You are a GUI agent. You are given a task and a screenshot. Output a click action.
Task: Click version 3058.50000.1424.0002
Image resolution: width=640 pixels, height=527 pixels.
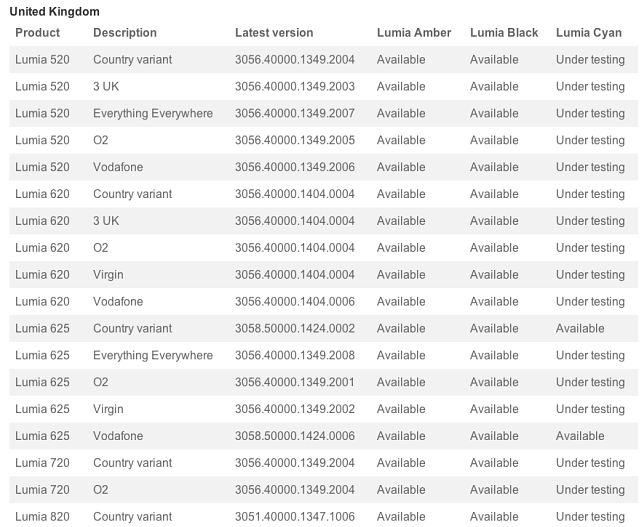point(295,329)
